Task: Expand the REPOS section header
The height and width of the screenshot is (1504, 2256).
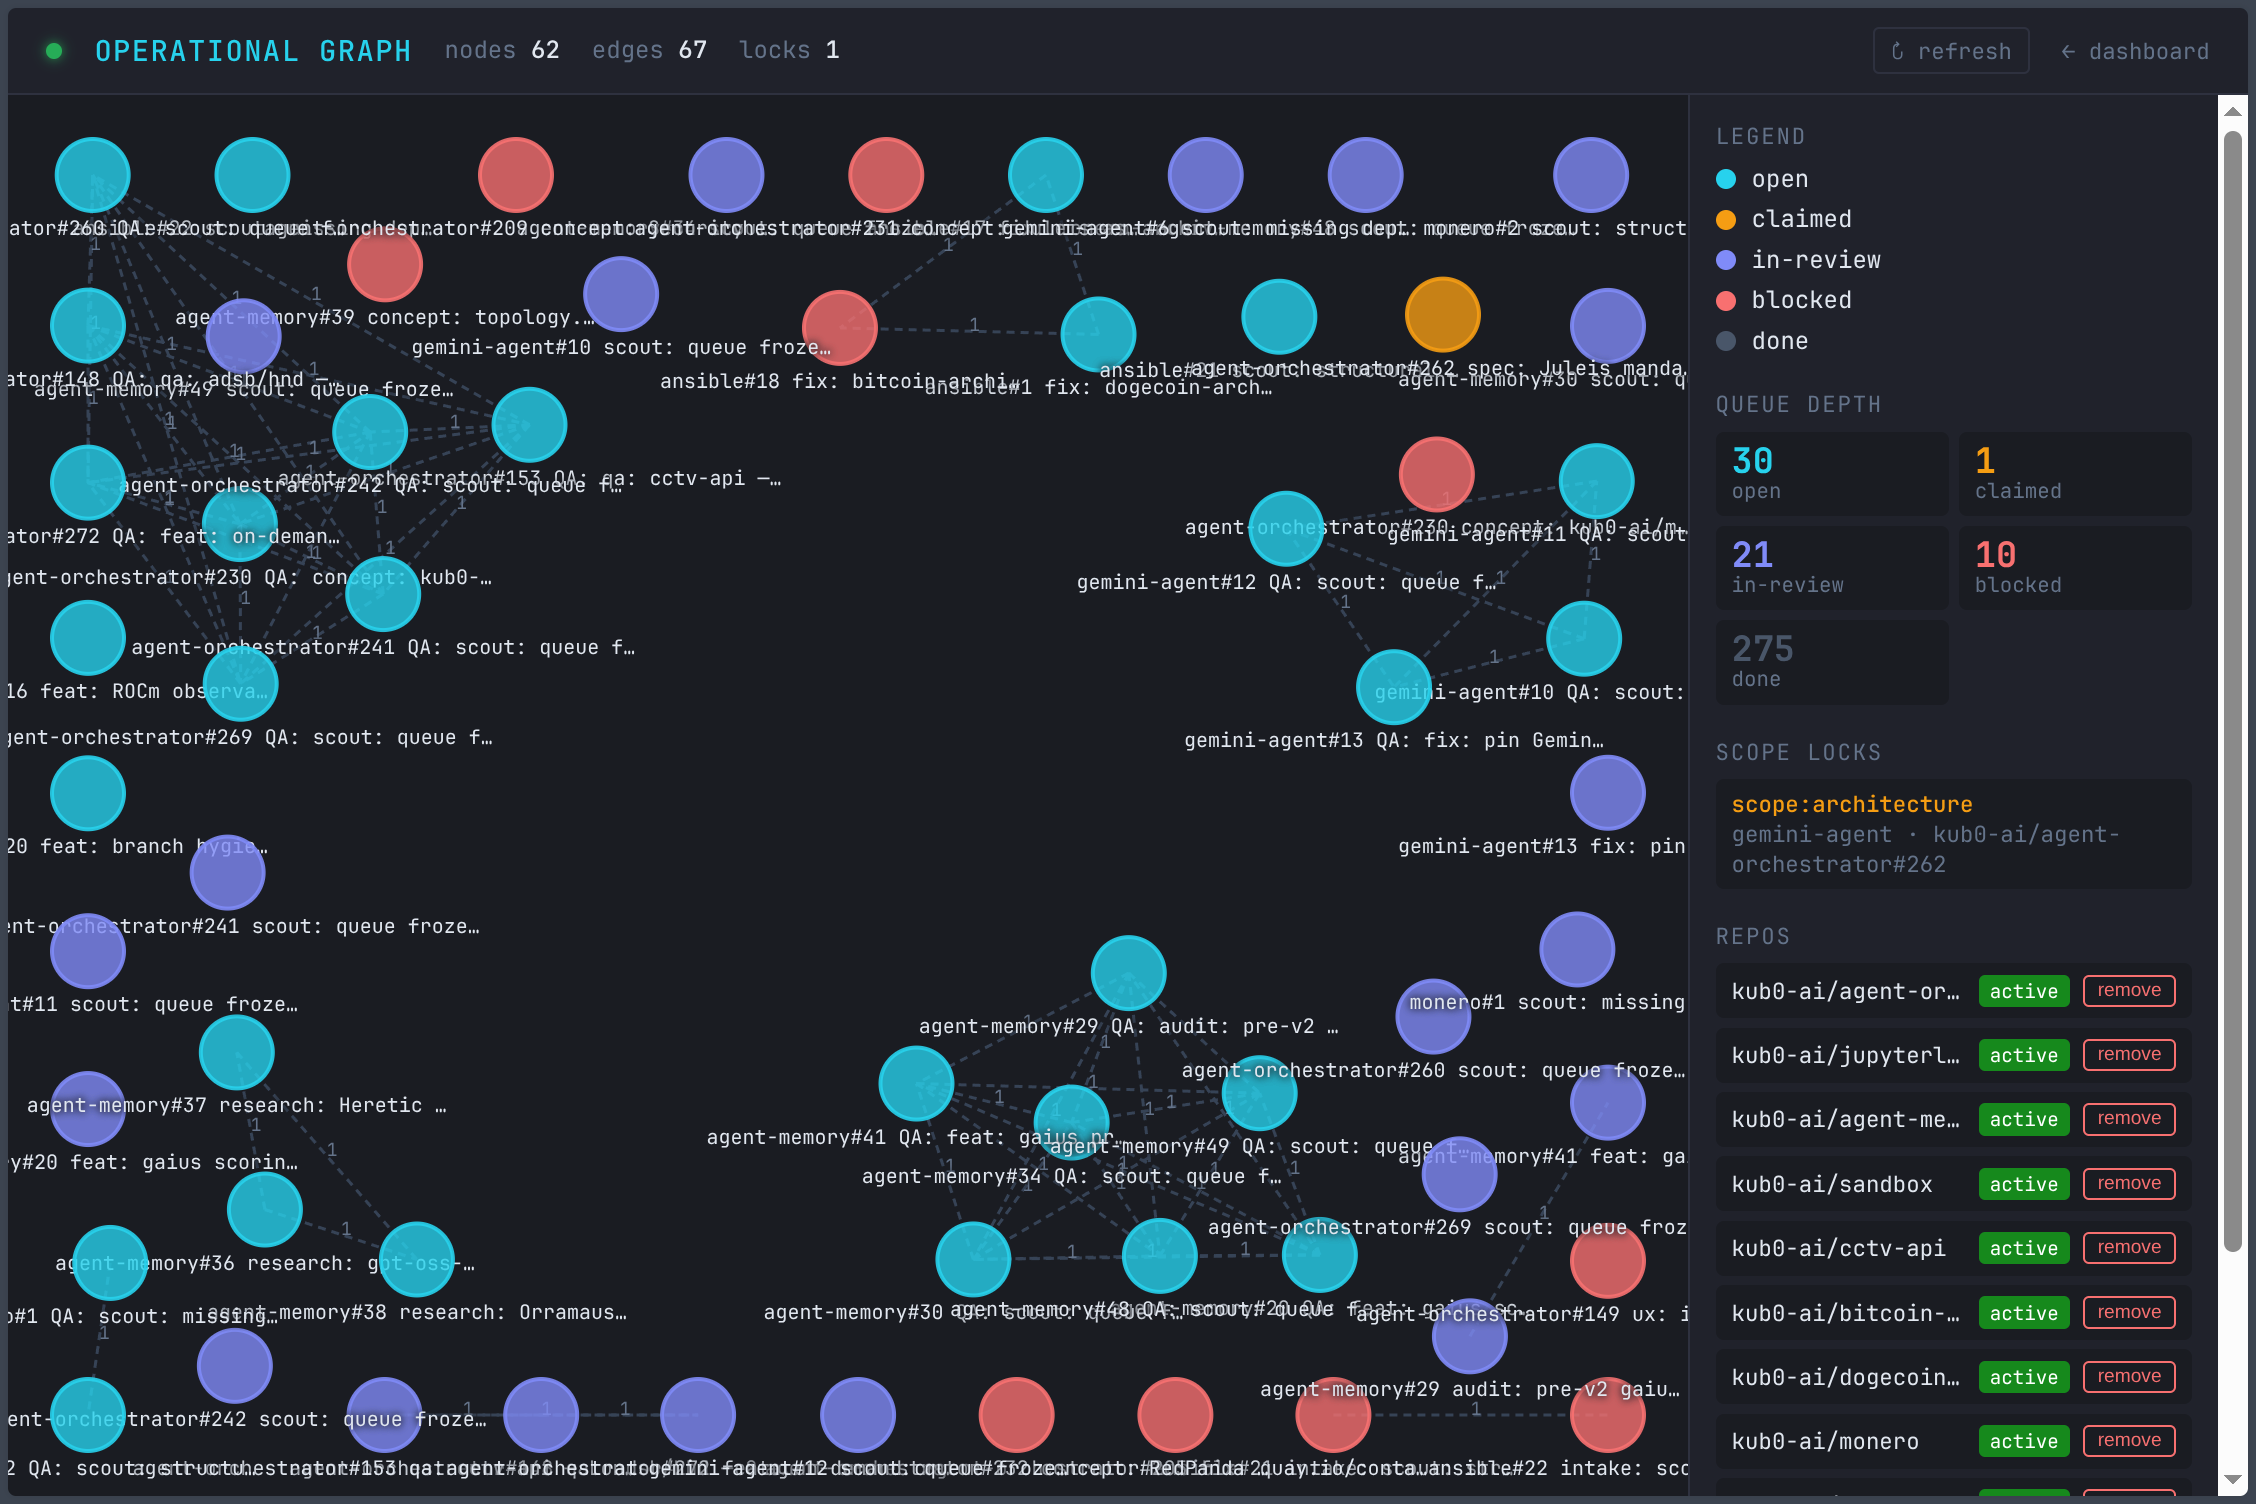Action: point(1752,936)
